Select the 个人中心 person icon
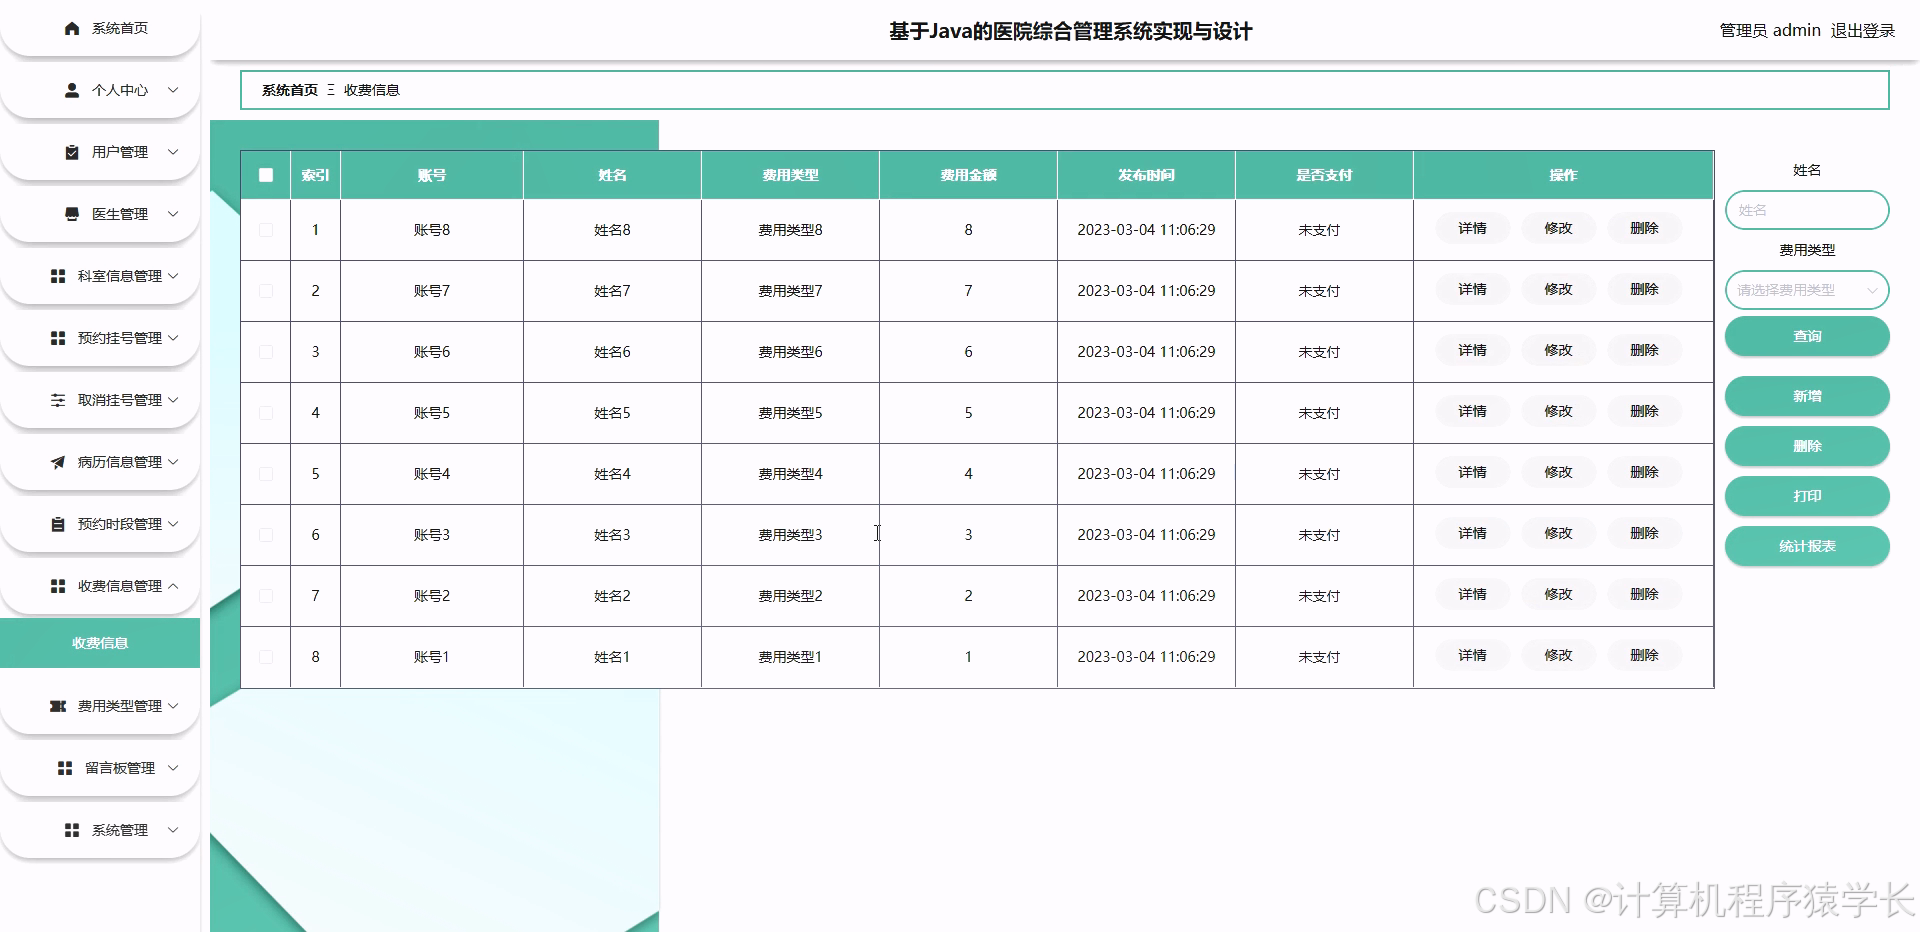The height and width of the screenshot is (932, 1920). (70, 90)
